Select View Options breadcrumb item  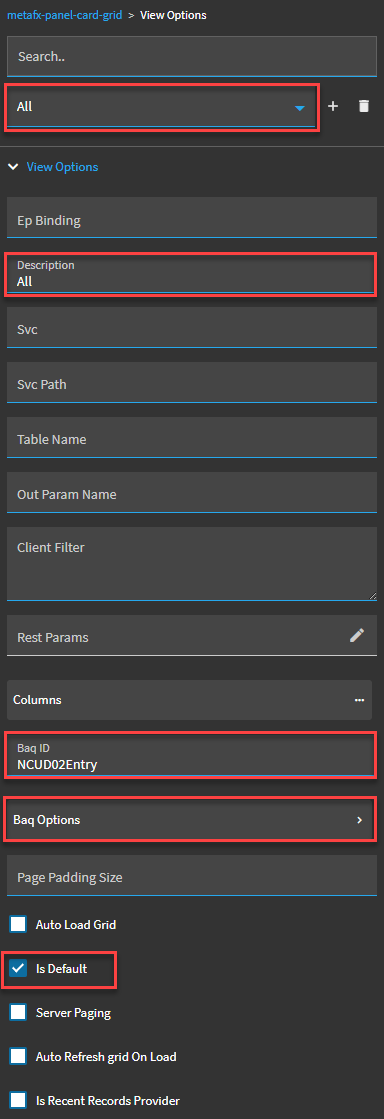[x=173, y=14]
